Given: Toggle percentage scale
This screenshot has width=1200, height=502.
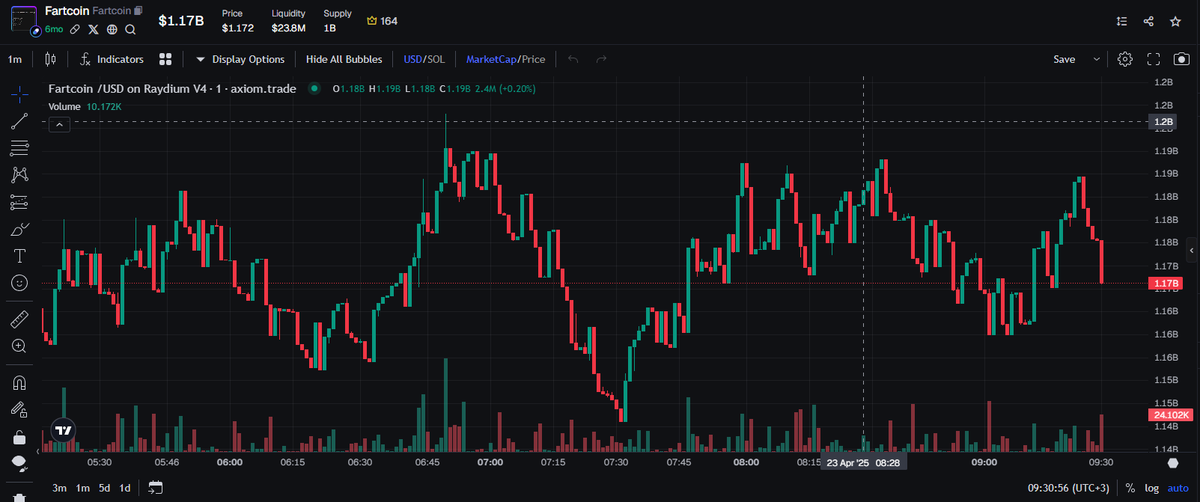Looking at the screenshot, I should [1130, 488].
